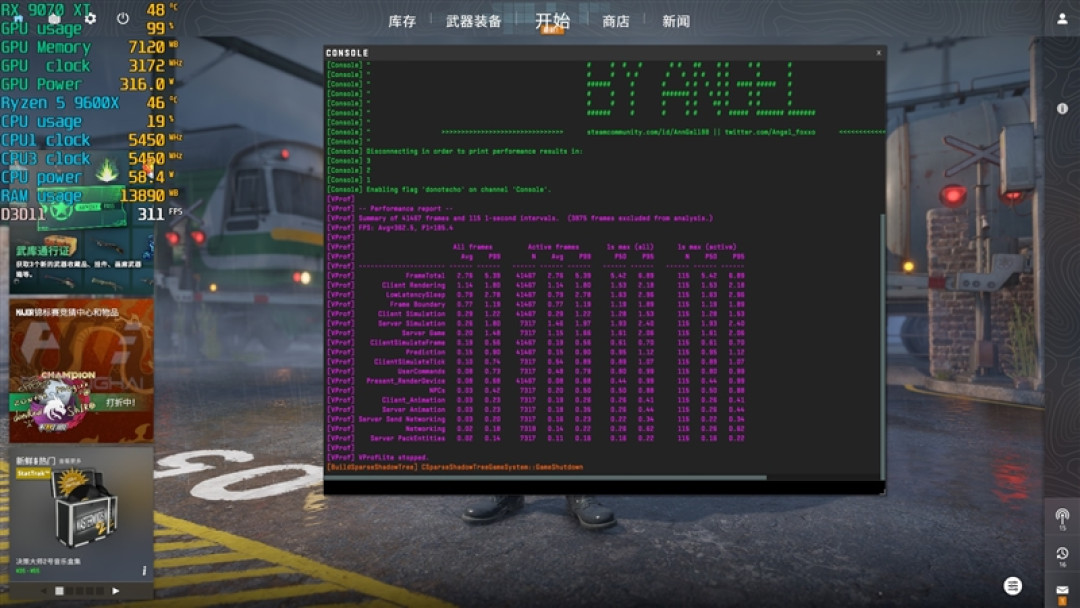The image size is (1080, 608).
Task: Click the 'Disconnecting in order to print' line
Action: tap(474, 151)
